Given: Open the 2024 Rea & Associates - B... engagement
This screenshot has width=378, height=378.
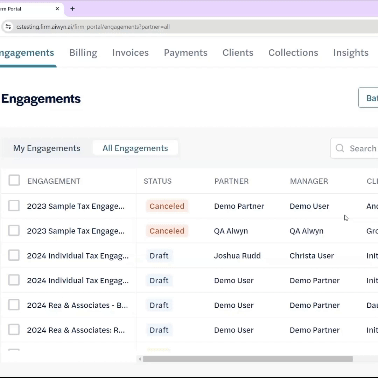Looking at the screenshot, I should tap(77, 305).
